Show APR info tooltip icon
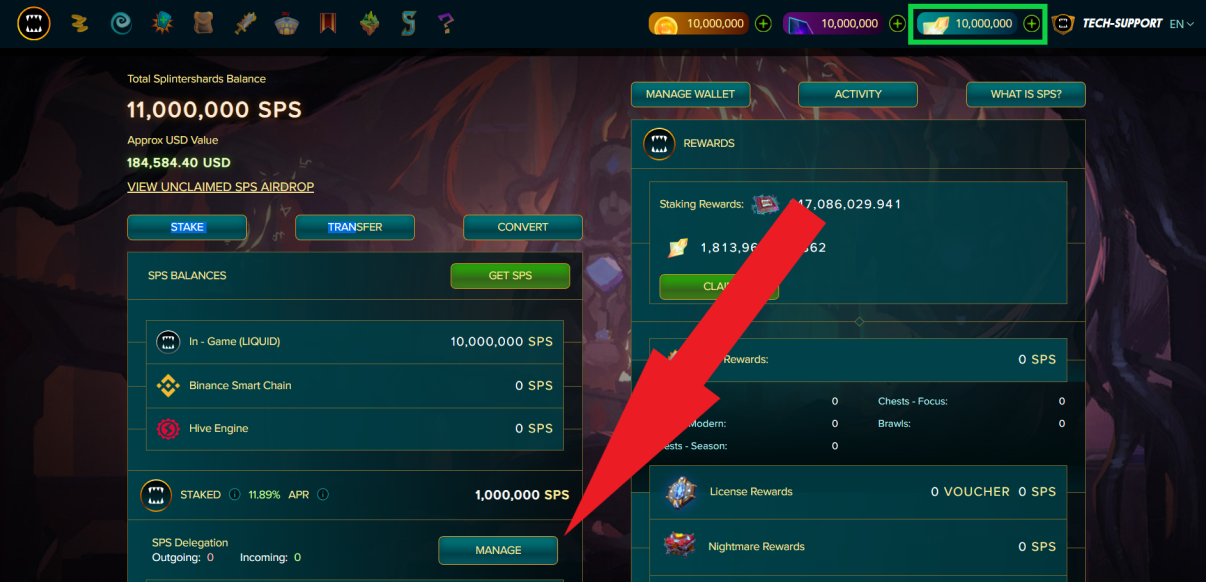Viewport: 1206px width, 582px height. (323, 494)
